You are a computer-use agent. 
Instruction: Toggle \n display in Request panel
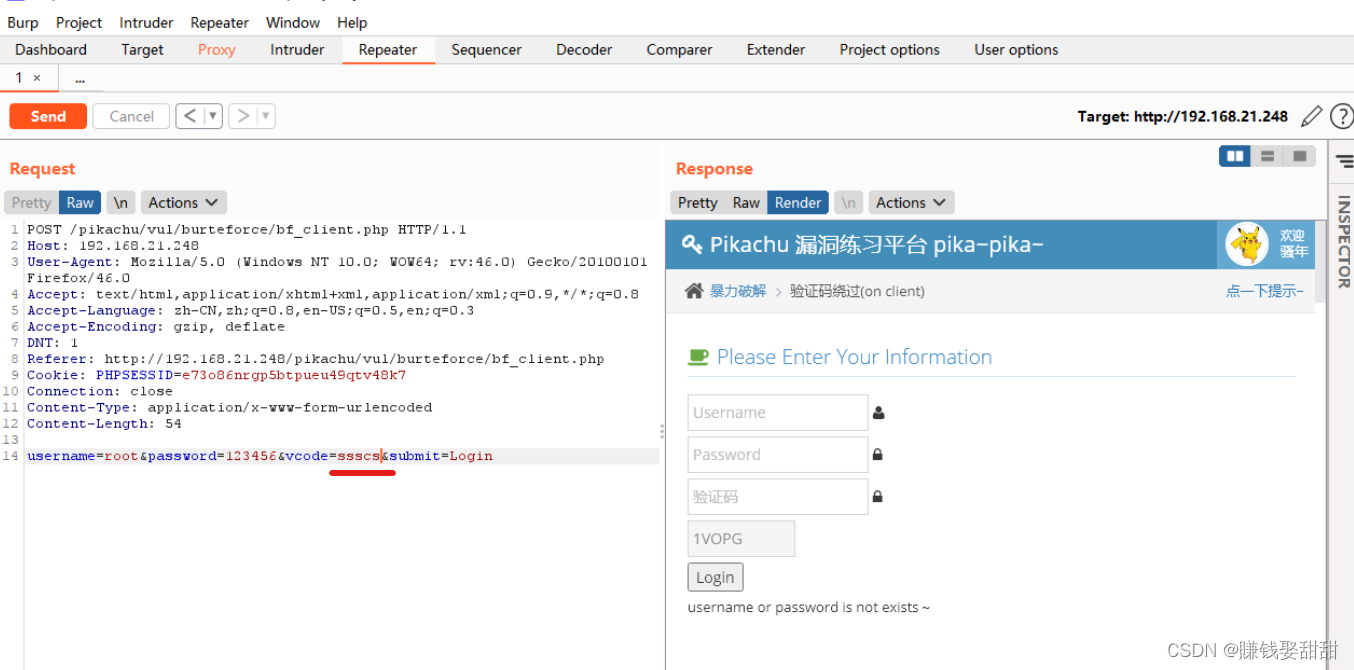tap(120, 202)
